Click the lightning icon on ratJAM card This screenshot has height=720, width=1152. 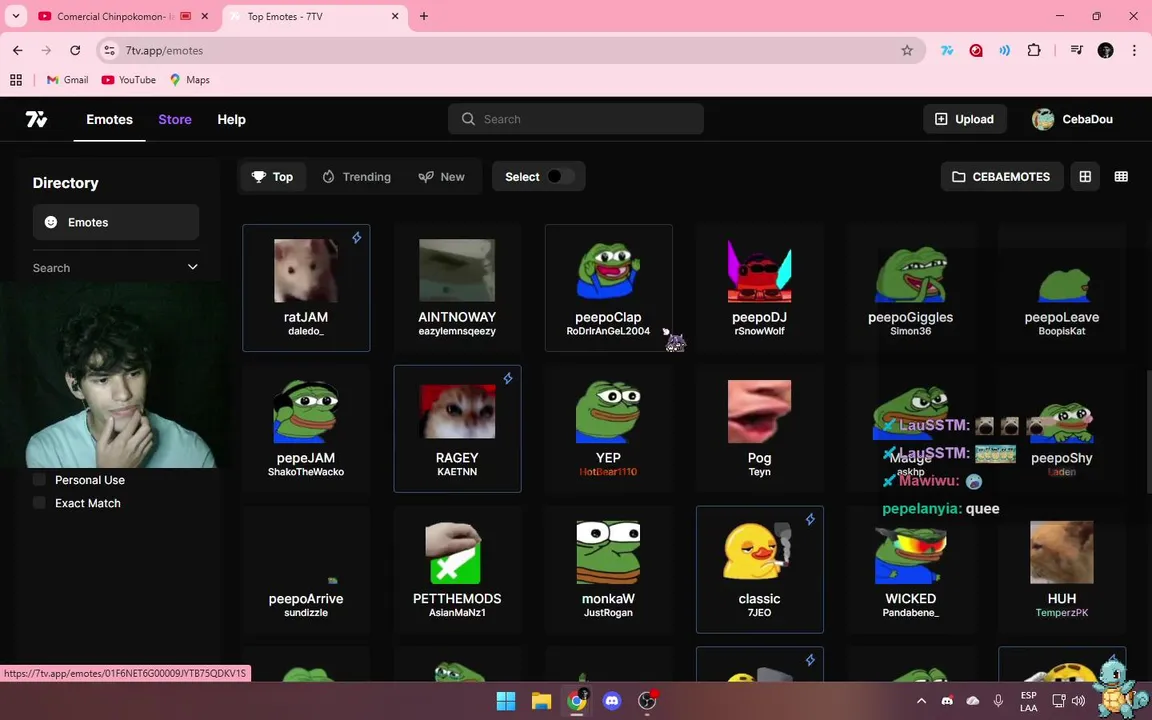coord(356,237)
